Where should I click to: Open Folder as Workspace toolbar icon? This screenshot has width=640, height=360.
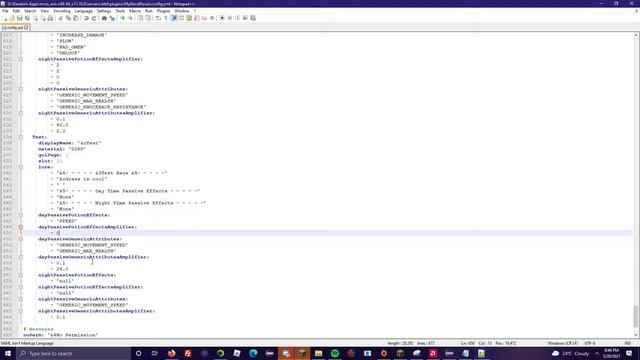pyautogui.click(x=204, y=18)
